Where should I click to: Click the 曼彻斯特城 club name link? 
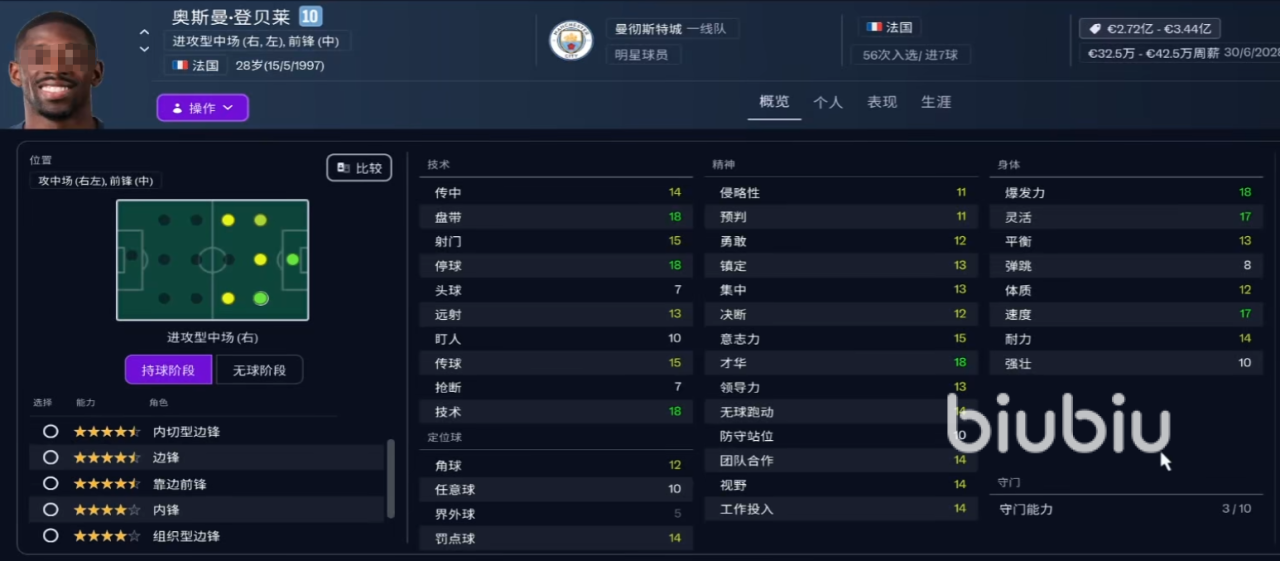[x=648, y=29]
